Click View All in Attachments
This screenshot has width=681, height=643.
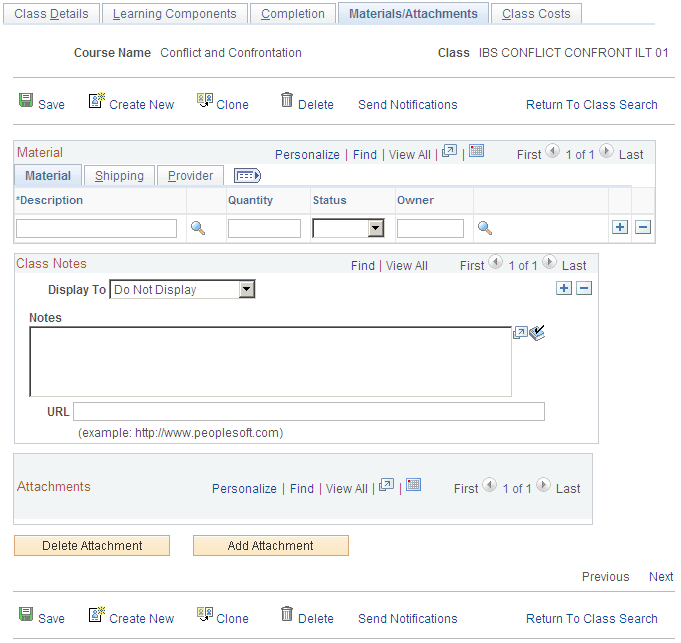click(x=347, y=488)
